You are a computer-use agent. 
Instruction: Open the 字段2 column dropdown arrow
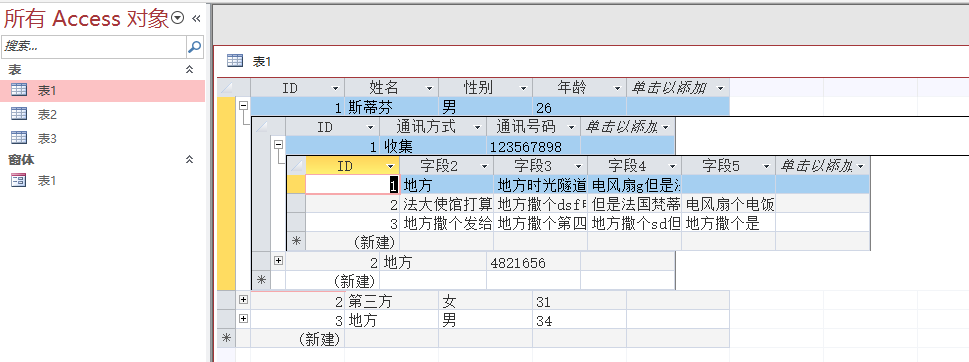click(x=484, y=166)
